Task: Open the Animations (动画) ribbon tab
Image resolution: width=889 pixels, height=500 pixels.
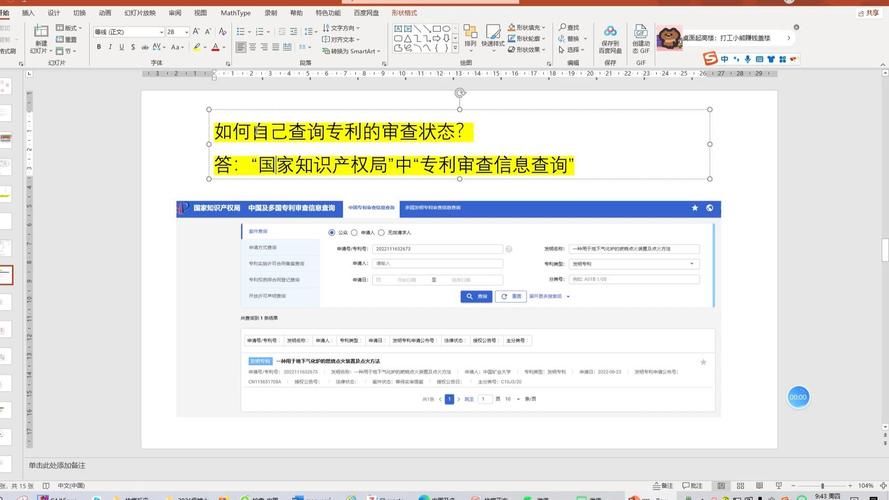Action: coord(105,12)
